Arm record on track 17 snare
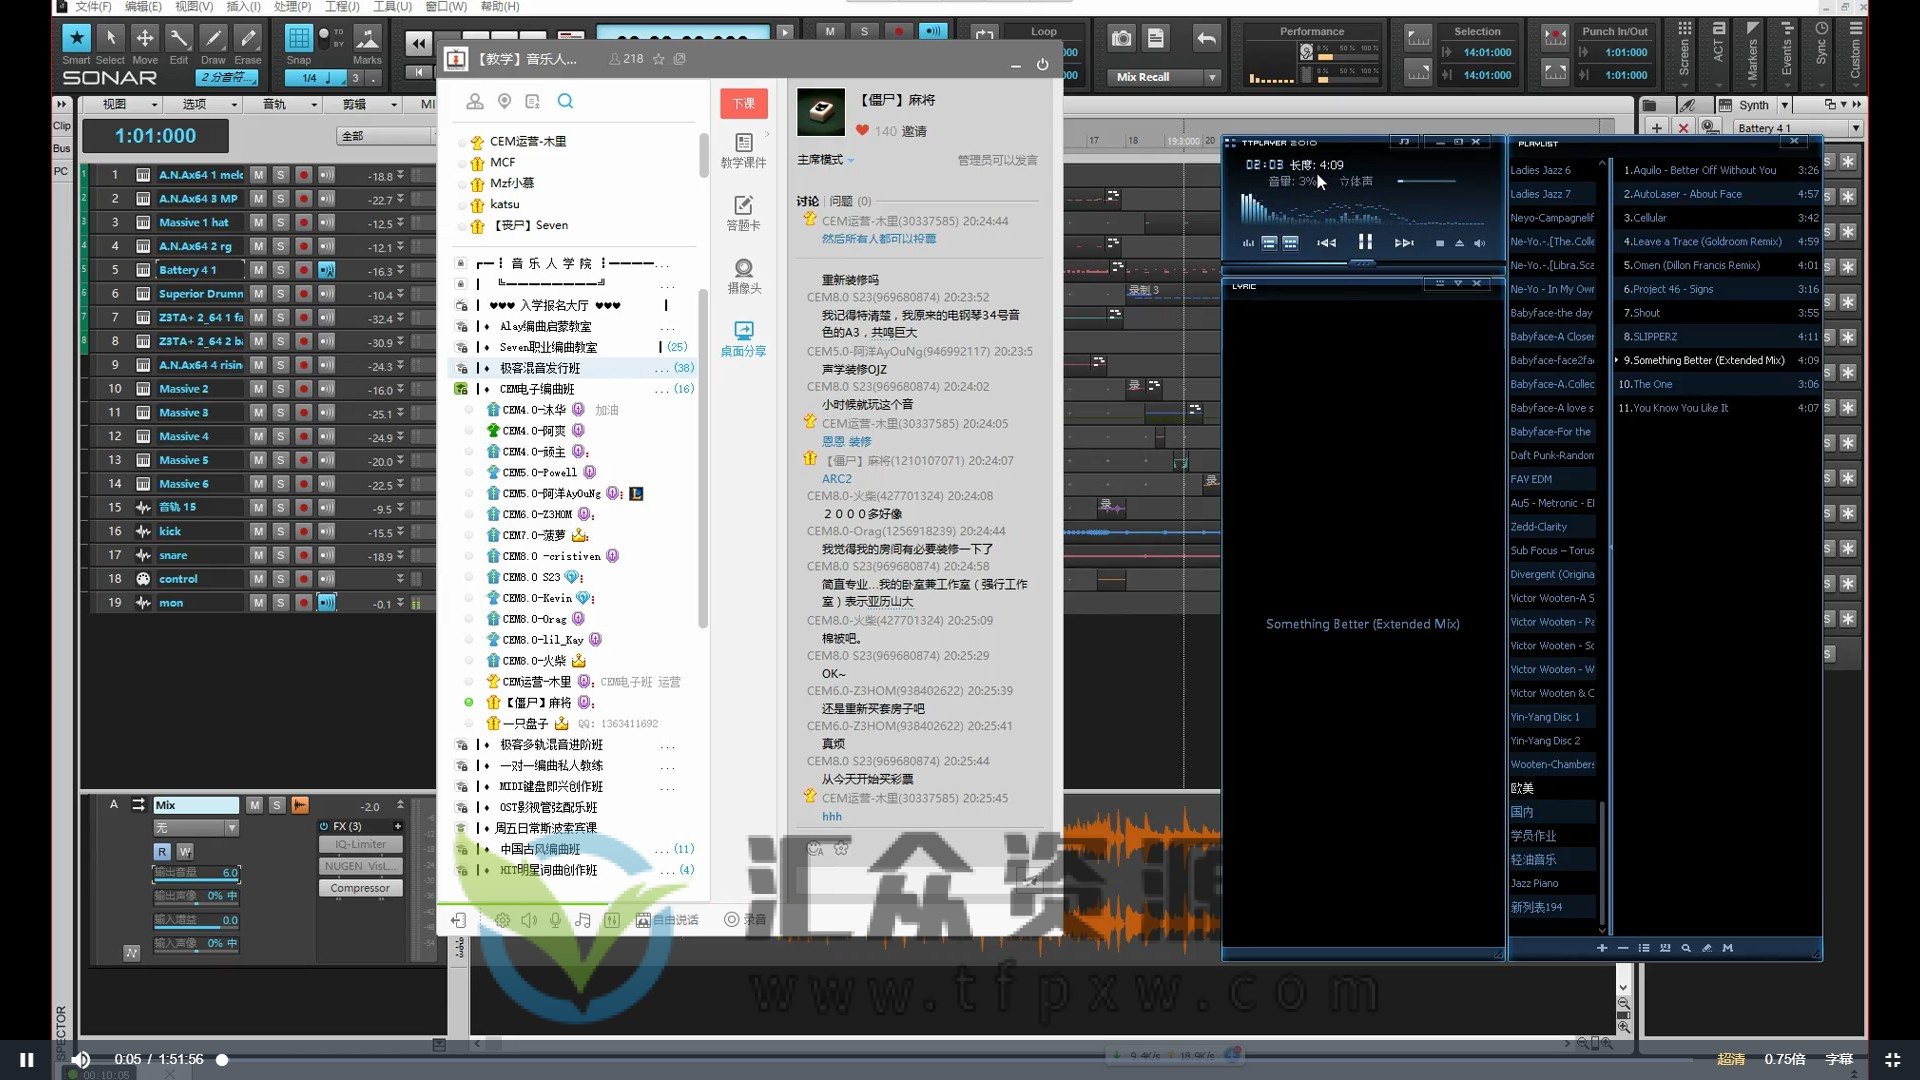This screenshot has height=1080, width=1920. (x=304, y=555)
